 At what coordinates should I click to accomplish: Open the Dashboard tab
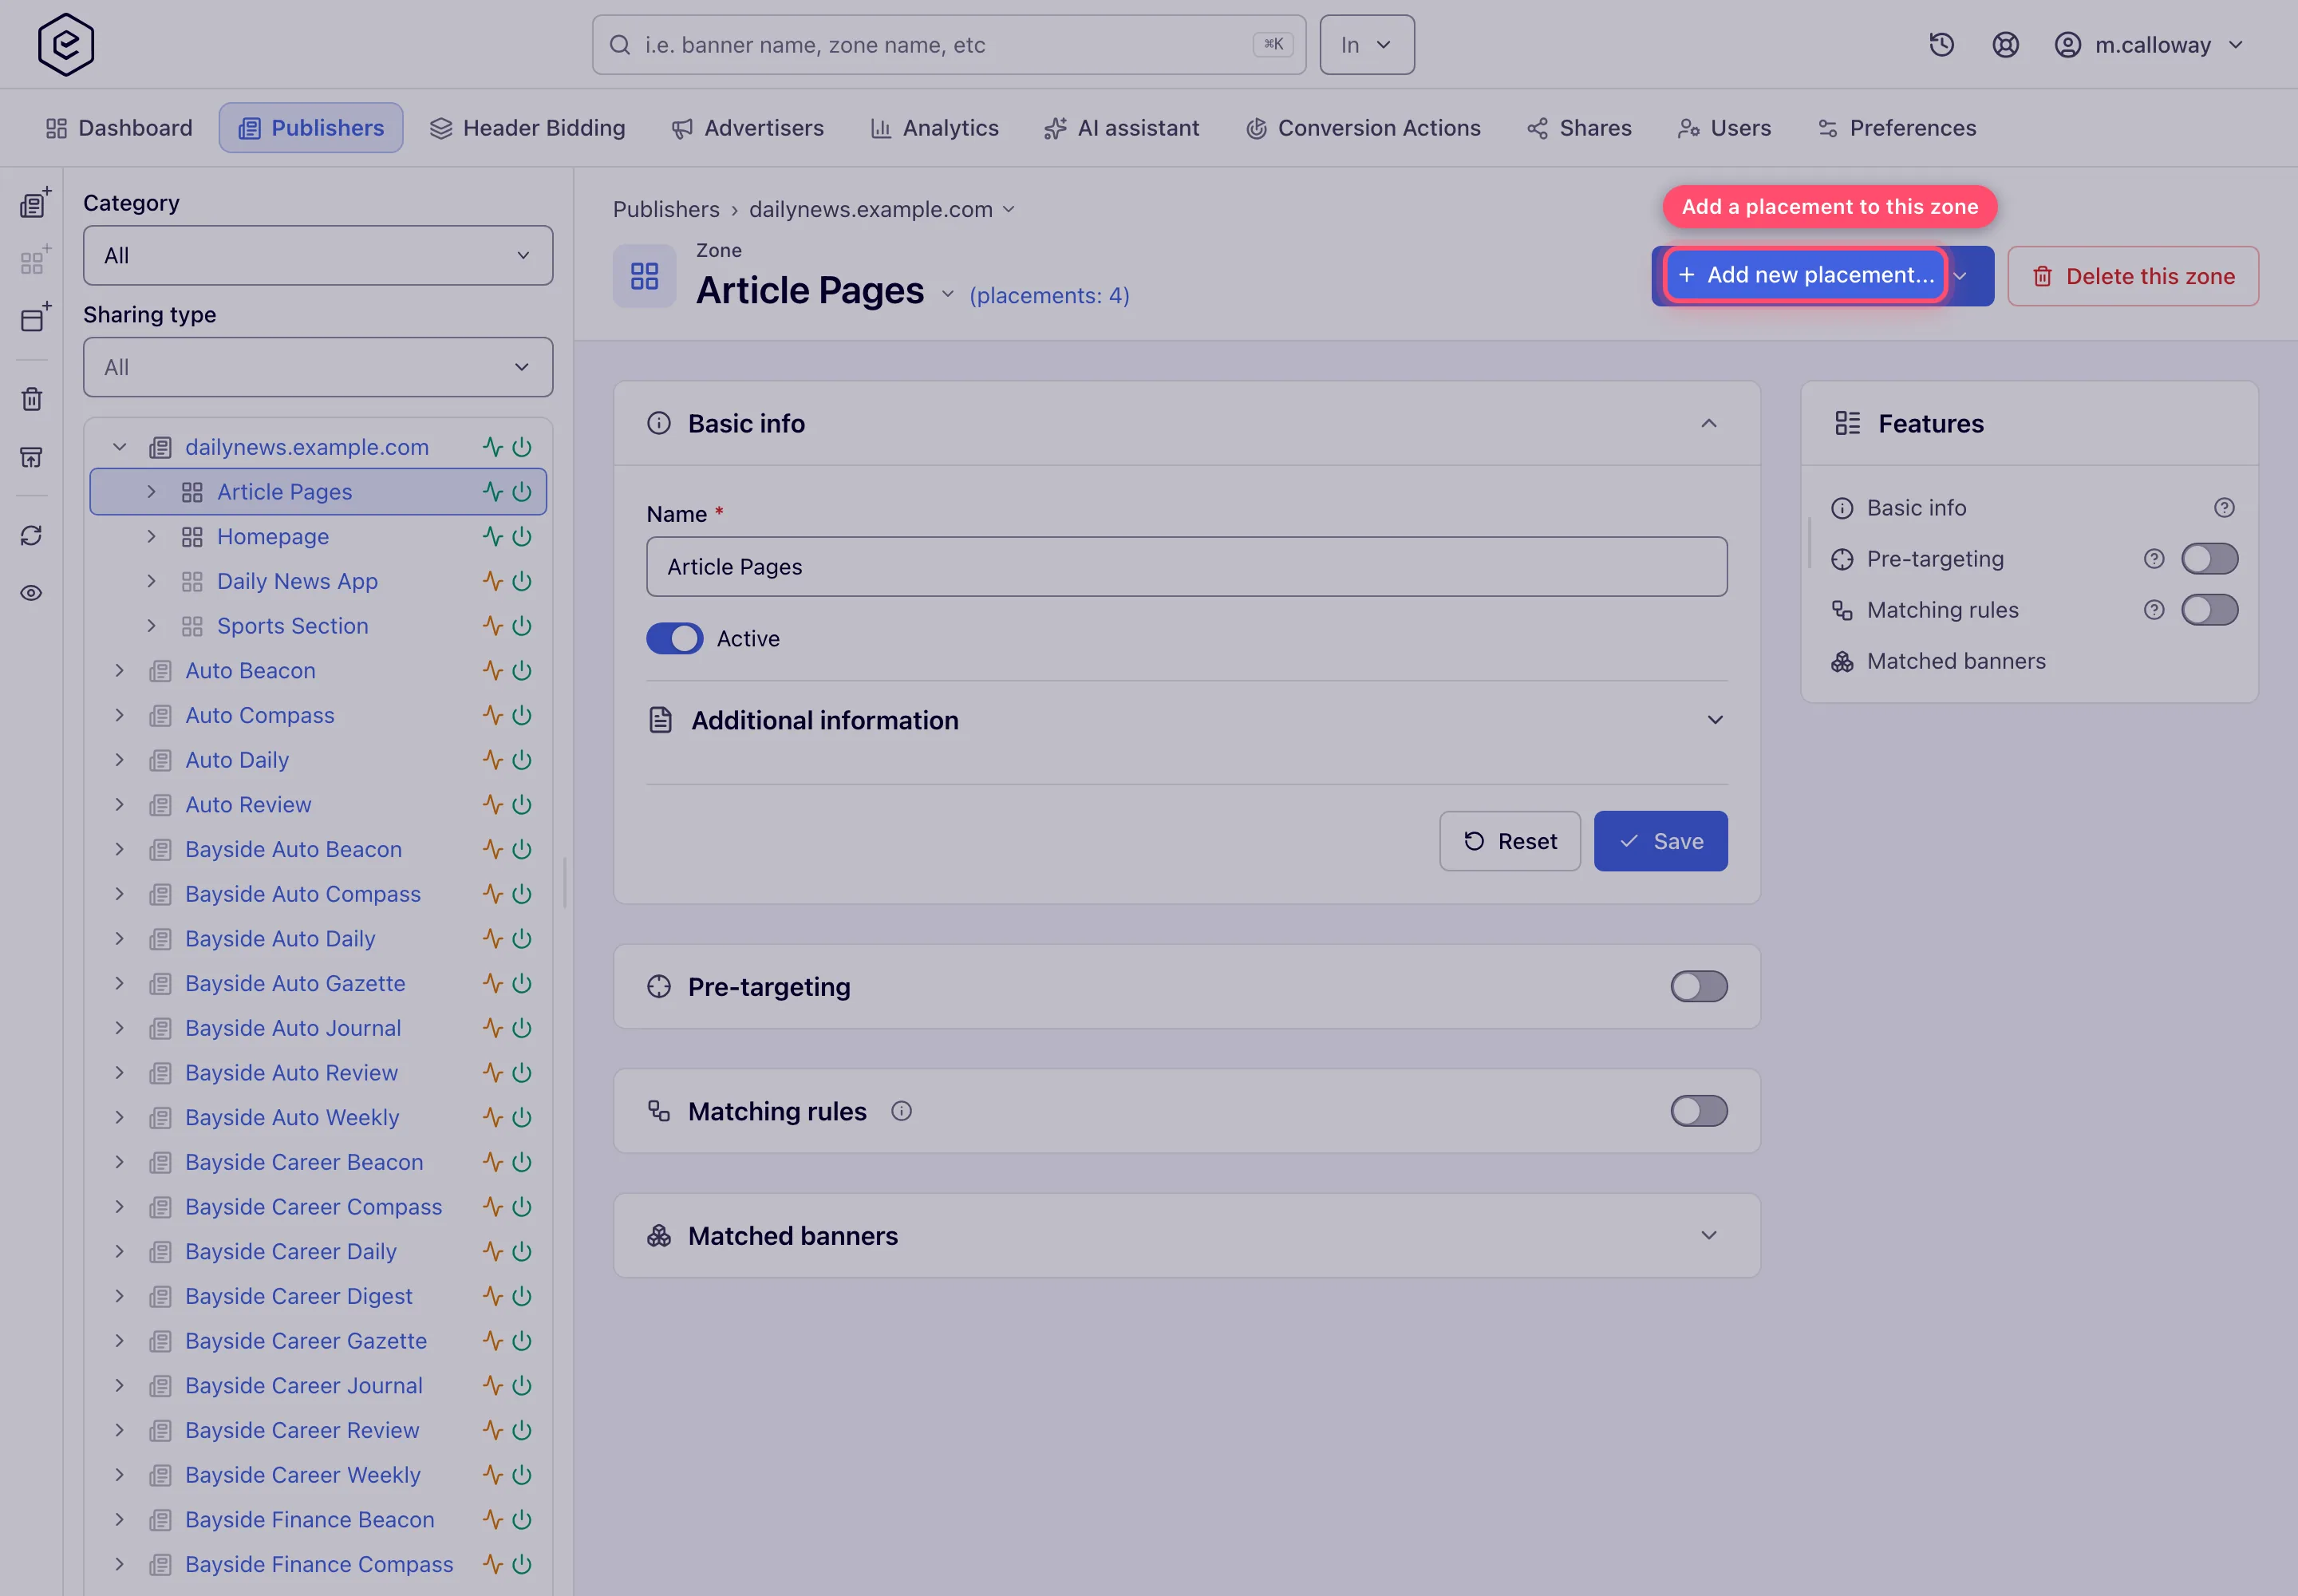pos(119,128)
